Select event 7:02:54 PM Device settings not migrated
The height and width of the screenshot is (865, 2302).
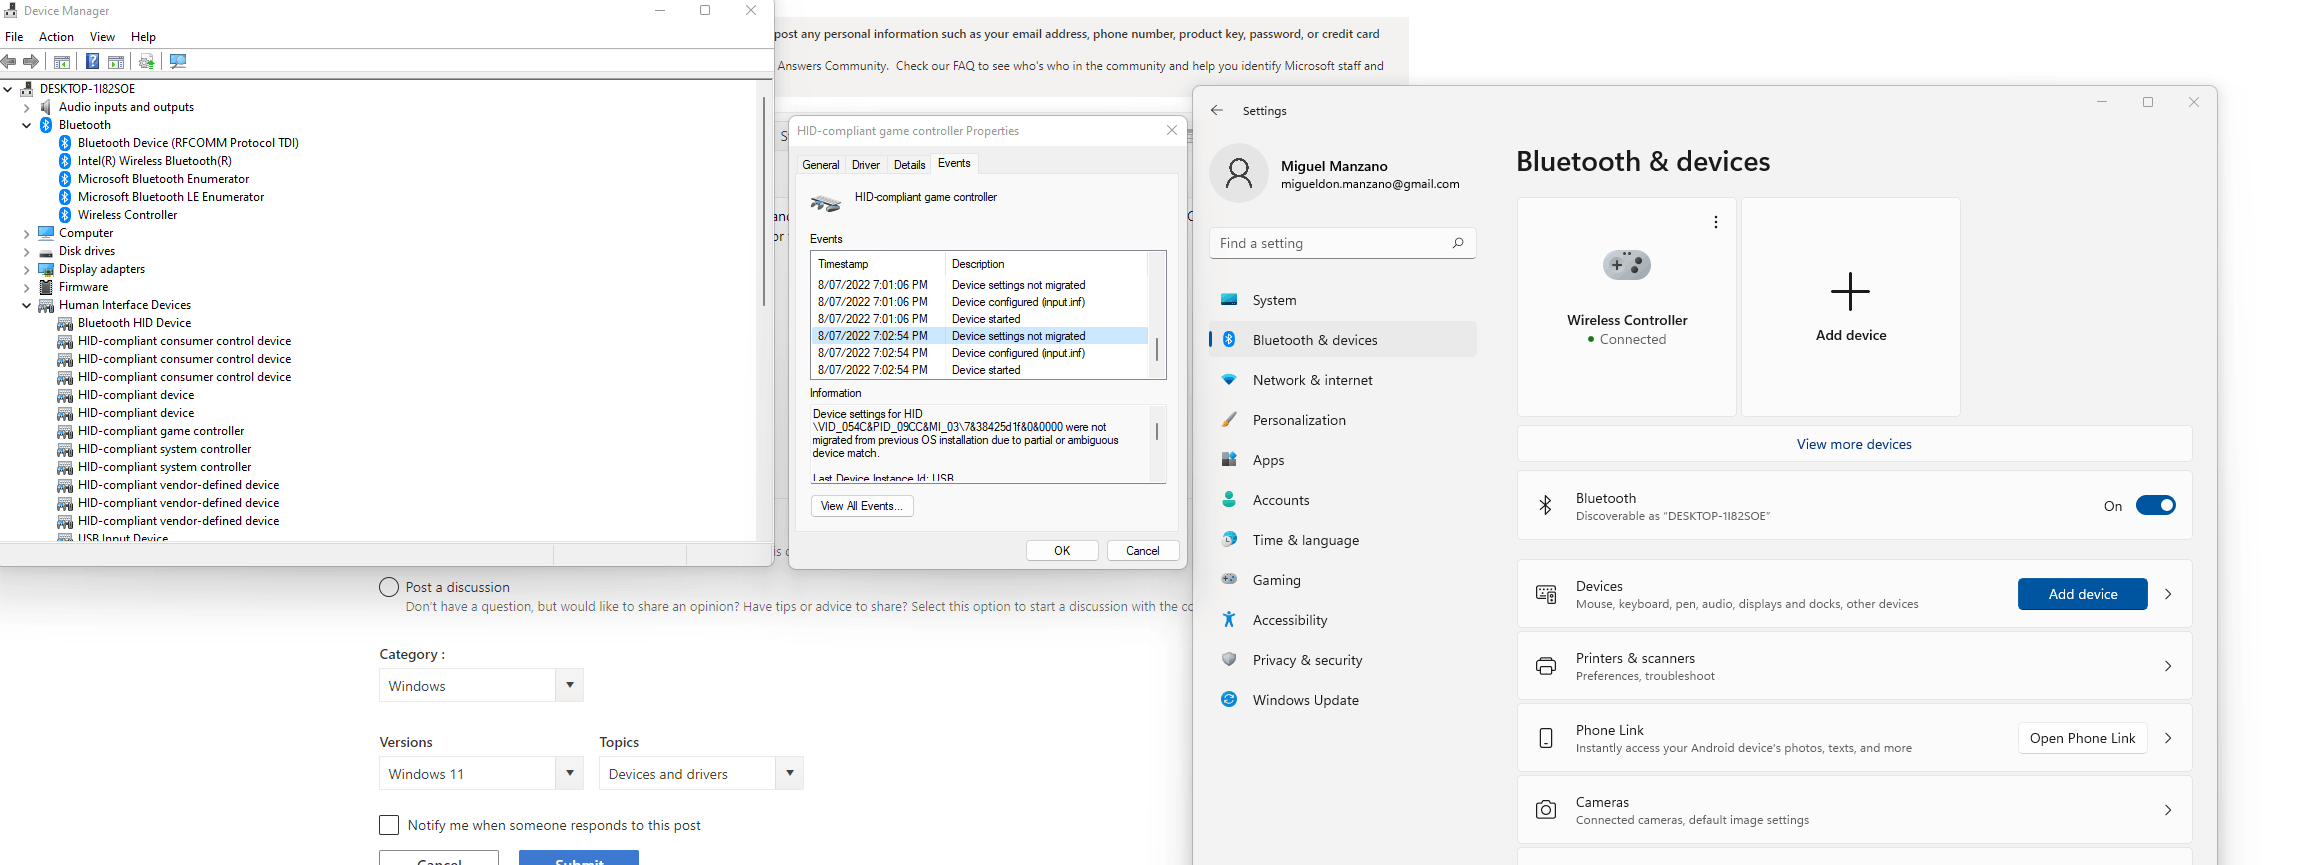point(980,336)
